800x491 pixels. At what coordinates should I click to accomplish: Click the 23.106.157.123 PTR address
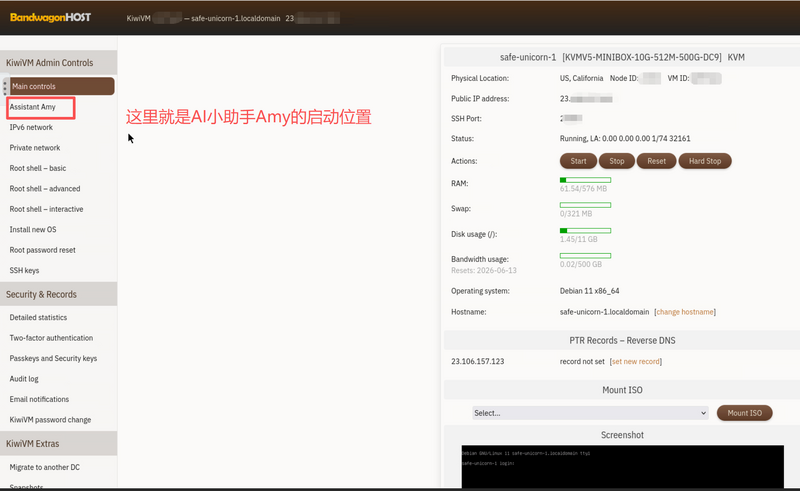[478, 361]
